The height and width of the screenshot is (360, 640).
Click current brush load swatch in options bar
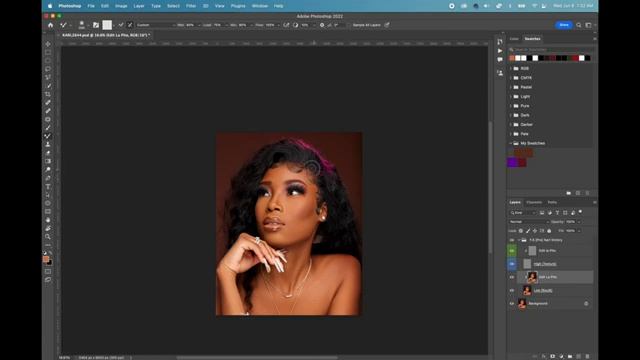pyautogui.click(x=107, y=25)
